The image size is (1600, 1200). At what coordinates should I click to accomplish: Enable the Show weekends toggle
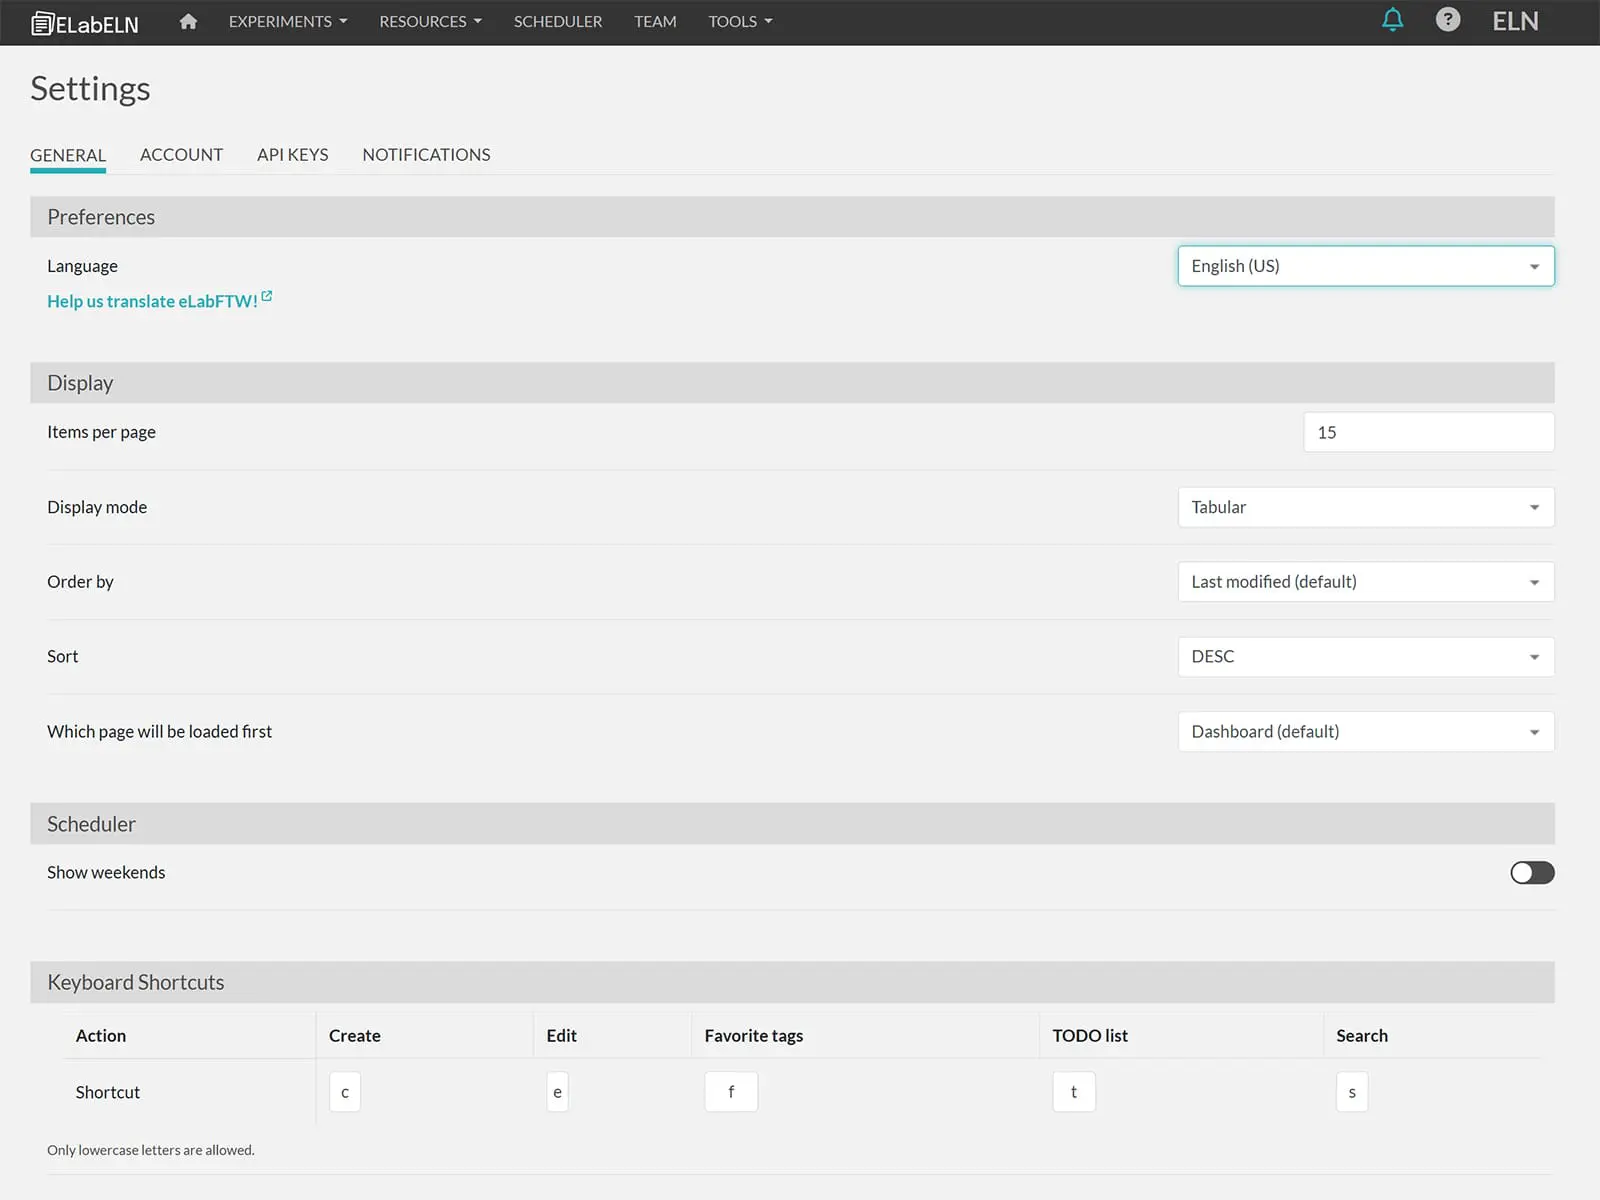point(1531,873)
